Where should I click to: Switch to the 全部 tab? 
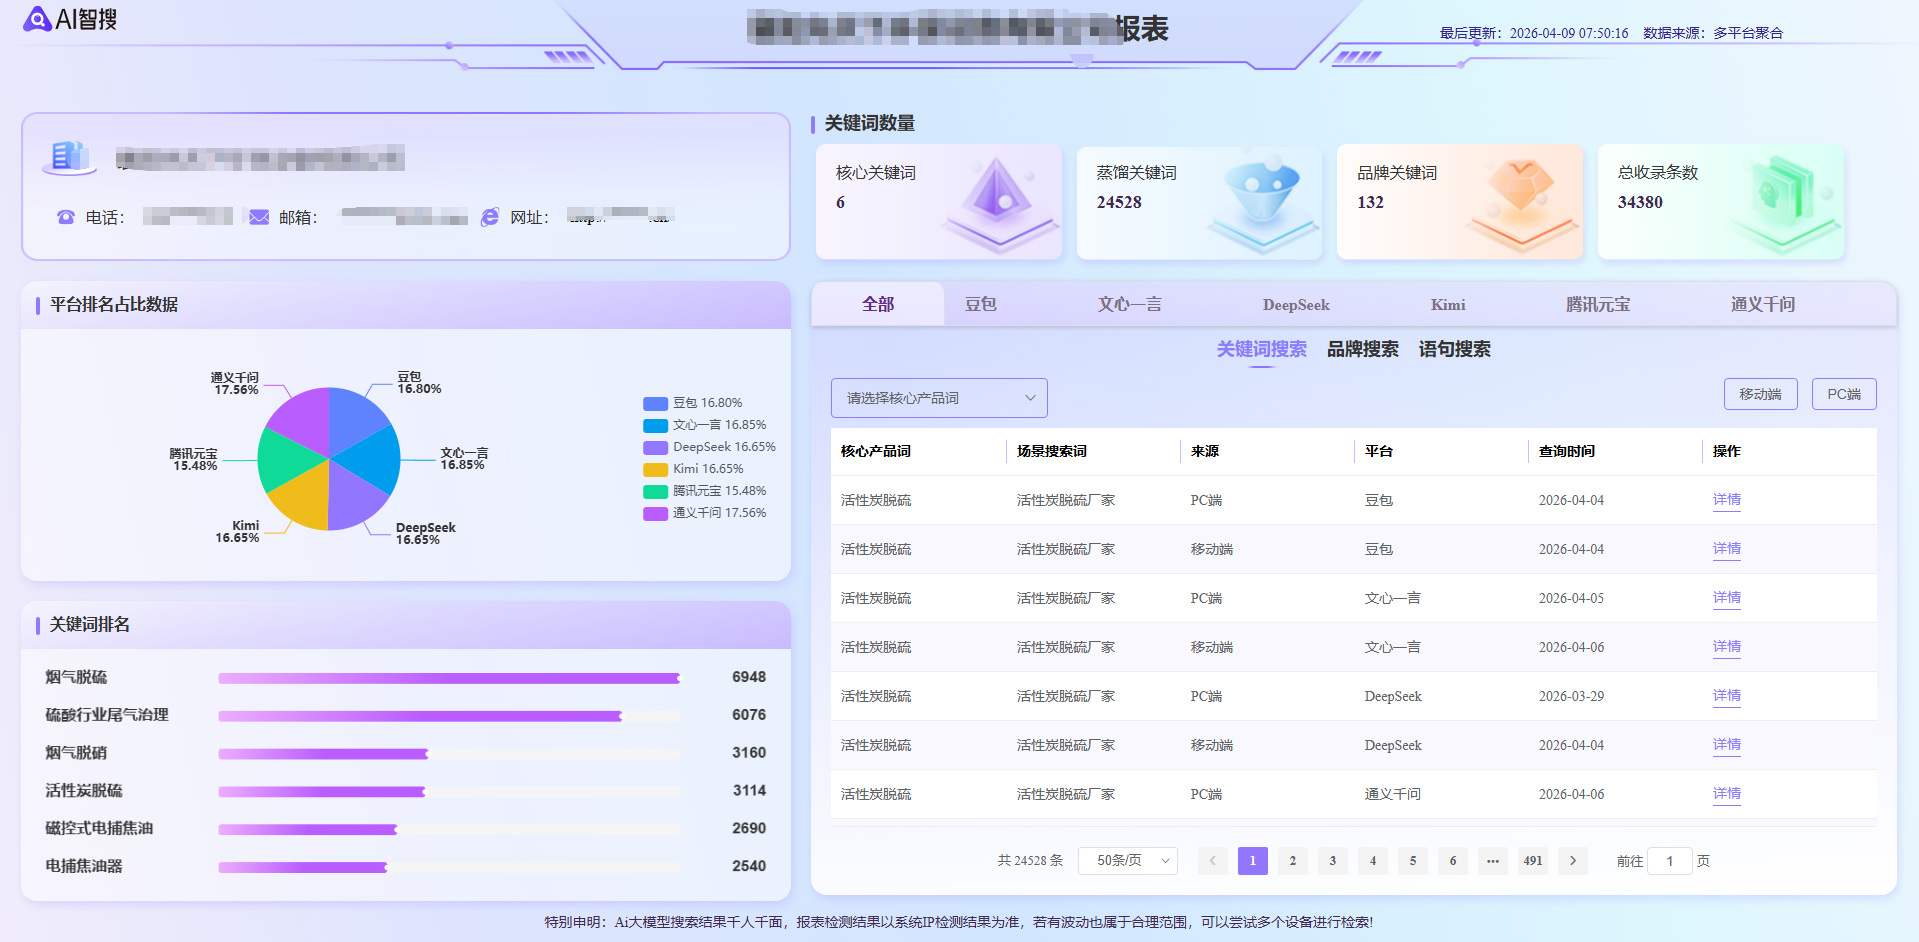[x=878, y=304]
